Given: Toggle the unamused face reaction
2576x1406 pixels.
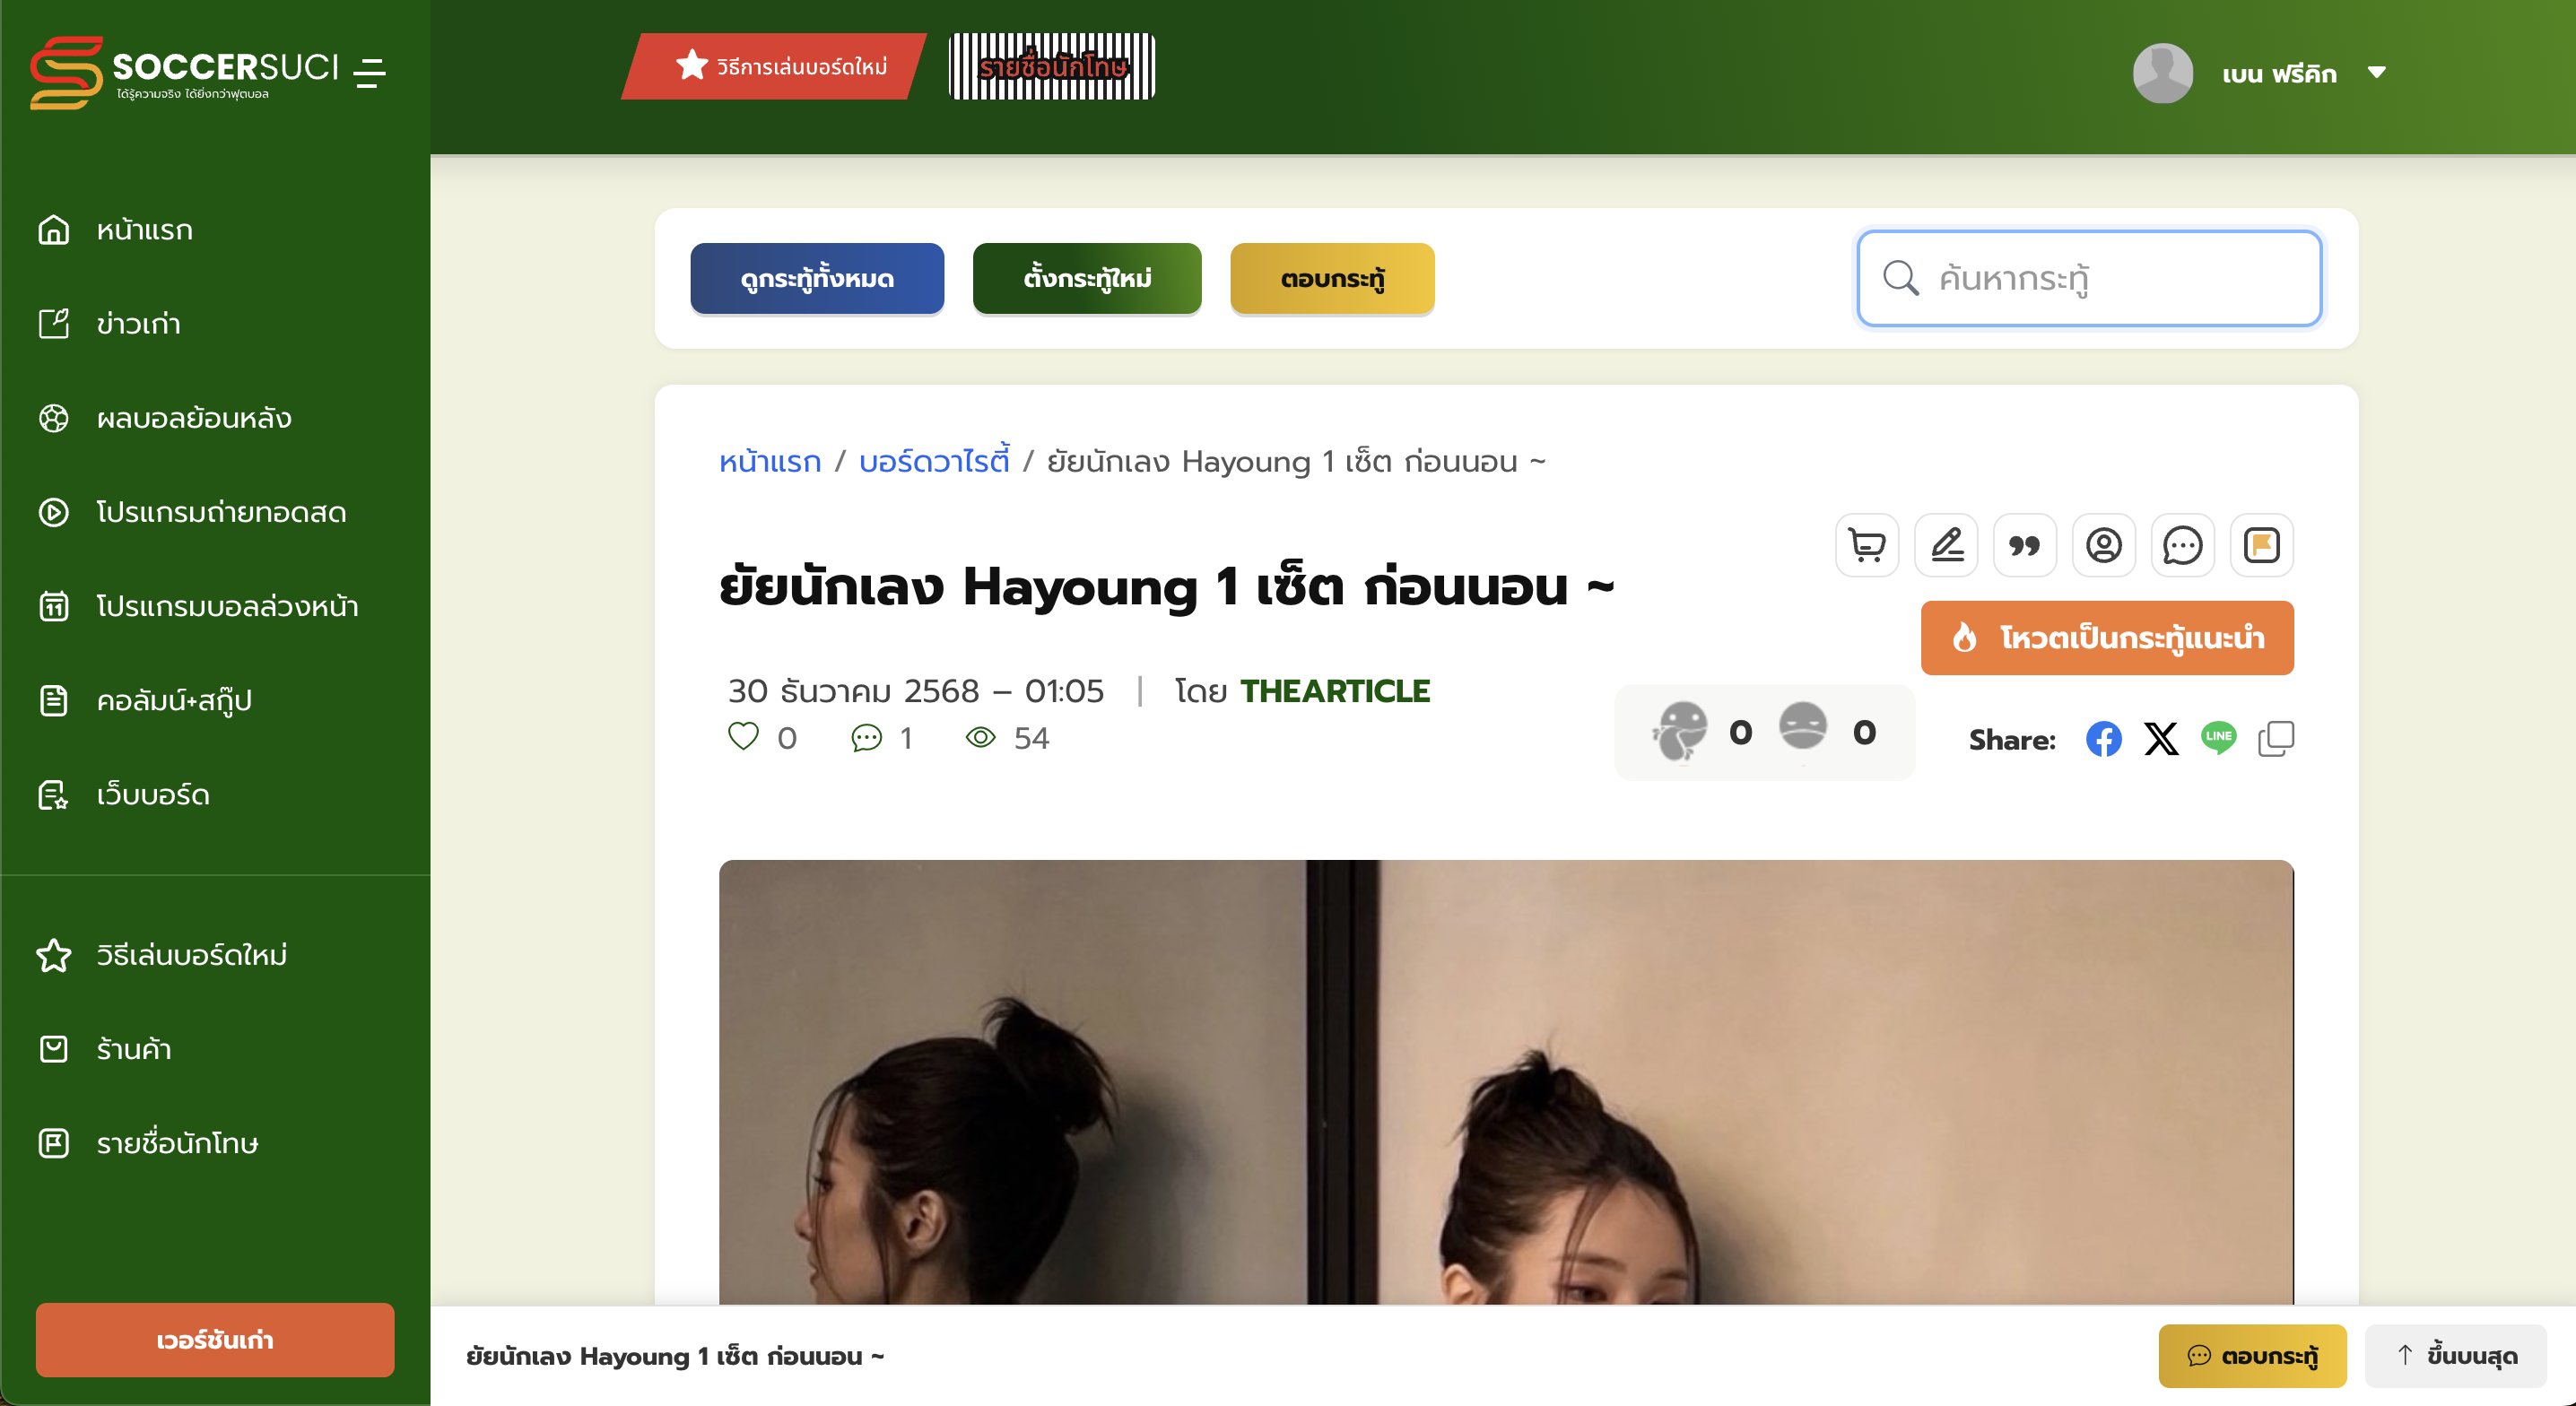Looking at the screenshot, I should pyautogui.click(x=1803, y=727).
